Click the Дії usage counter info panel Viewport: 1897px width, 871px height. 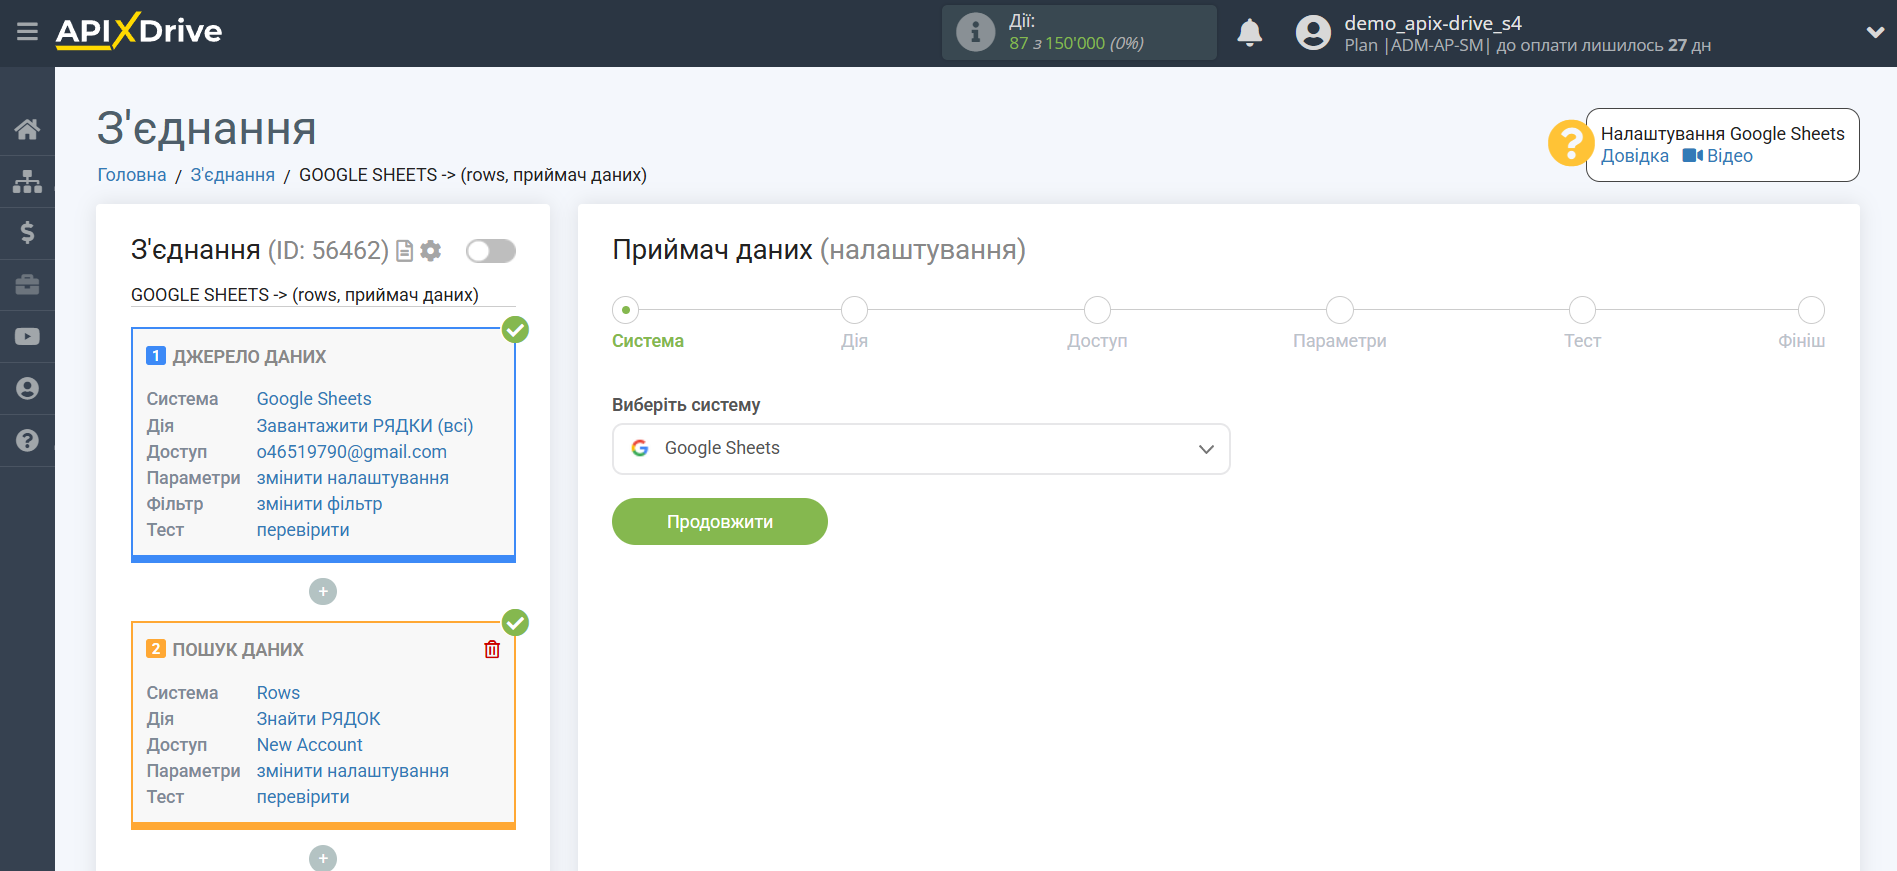[1078, 32]
